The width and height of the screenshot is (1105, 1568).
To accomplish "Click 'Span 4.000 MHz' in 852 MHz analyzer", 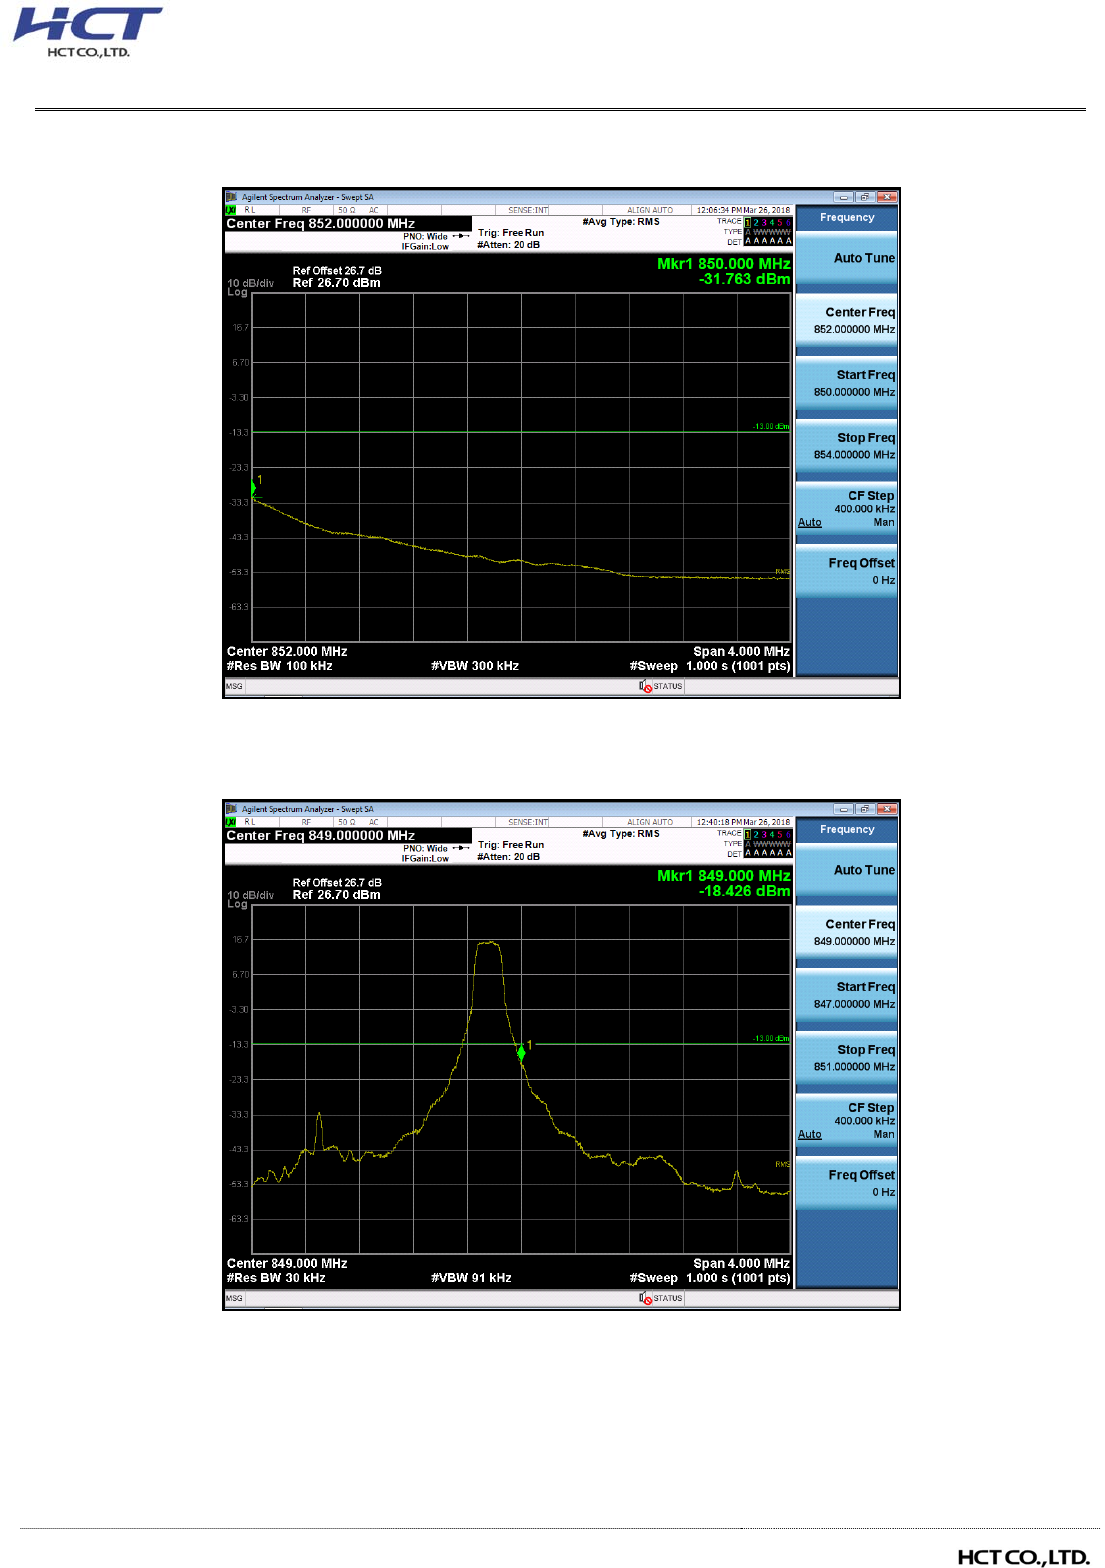I will pos(742,651).
